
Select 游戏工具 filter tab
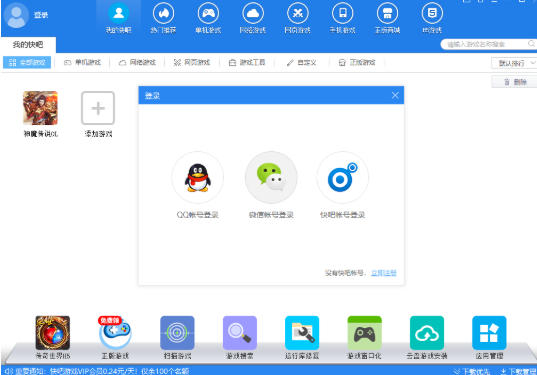(x=247, y=62)
